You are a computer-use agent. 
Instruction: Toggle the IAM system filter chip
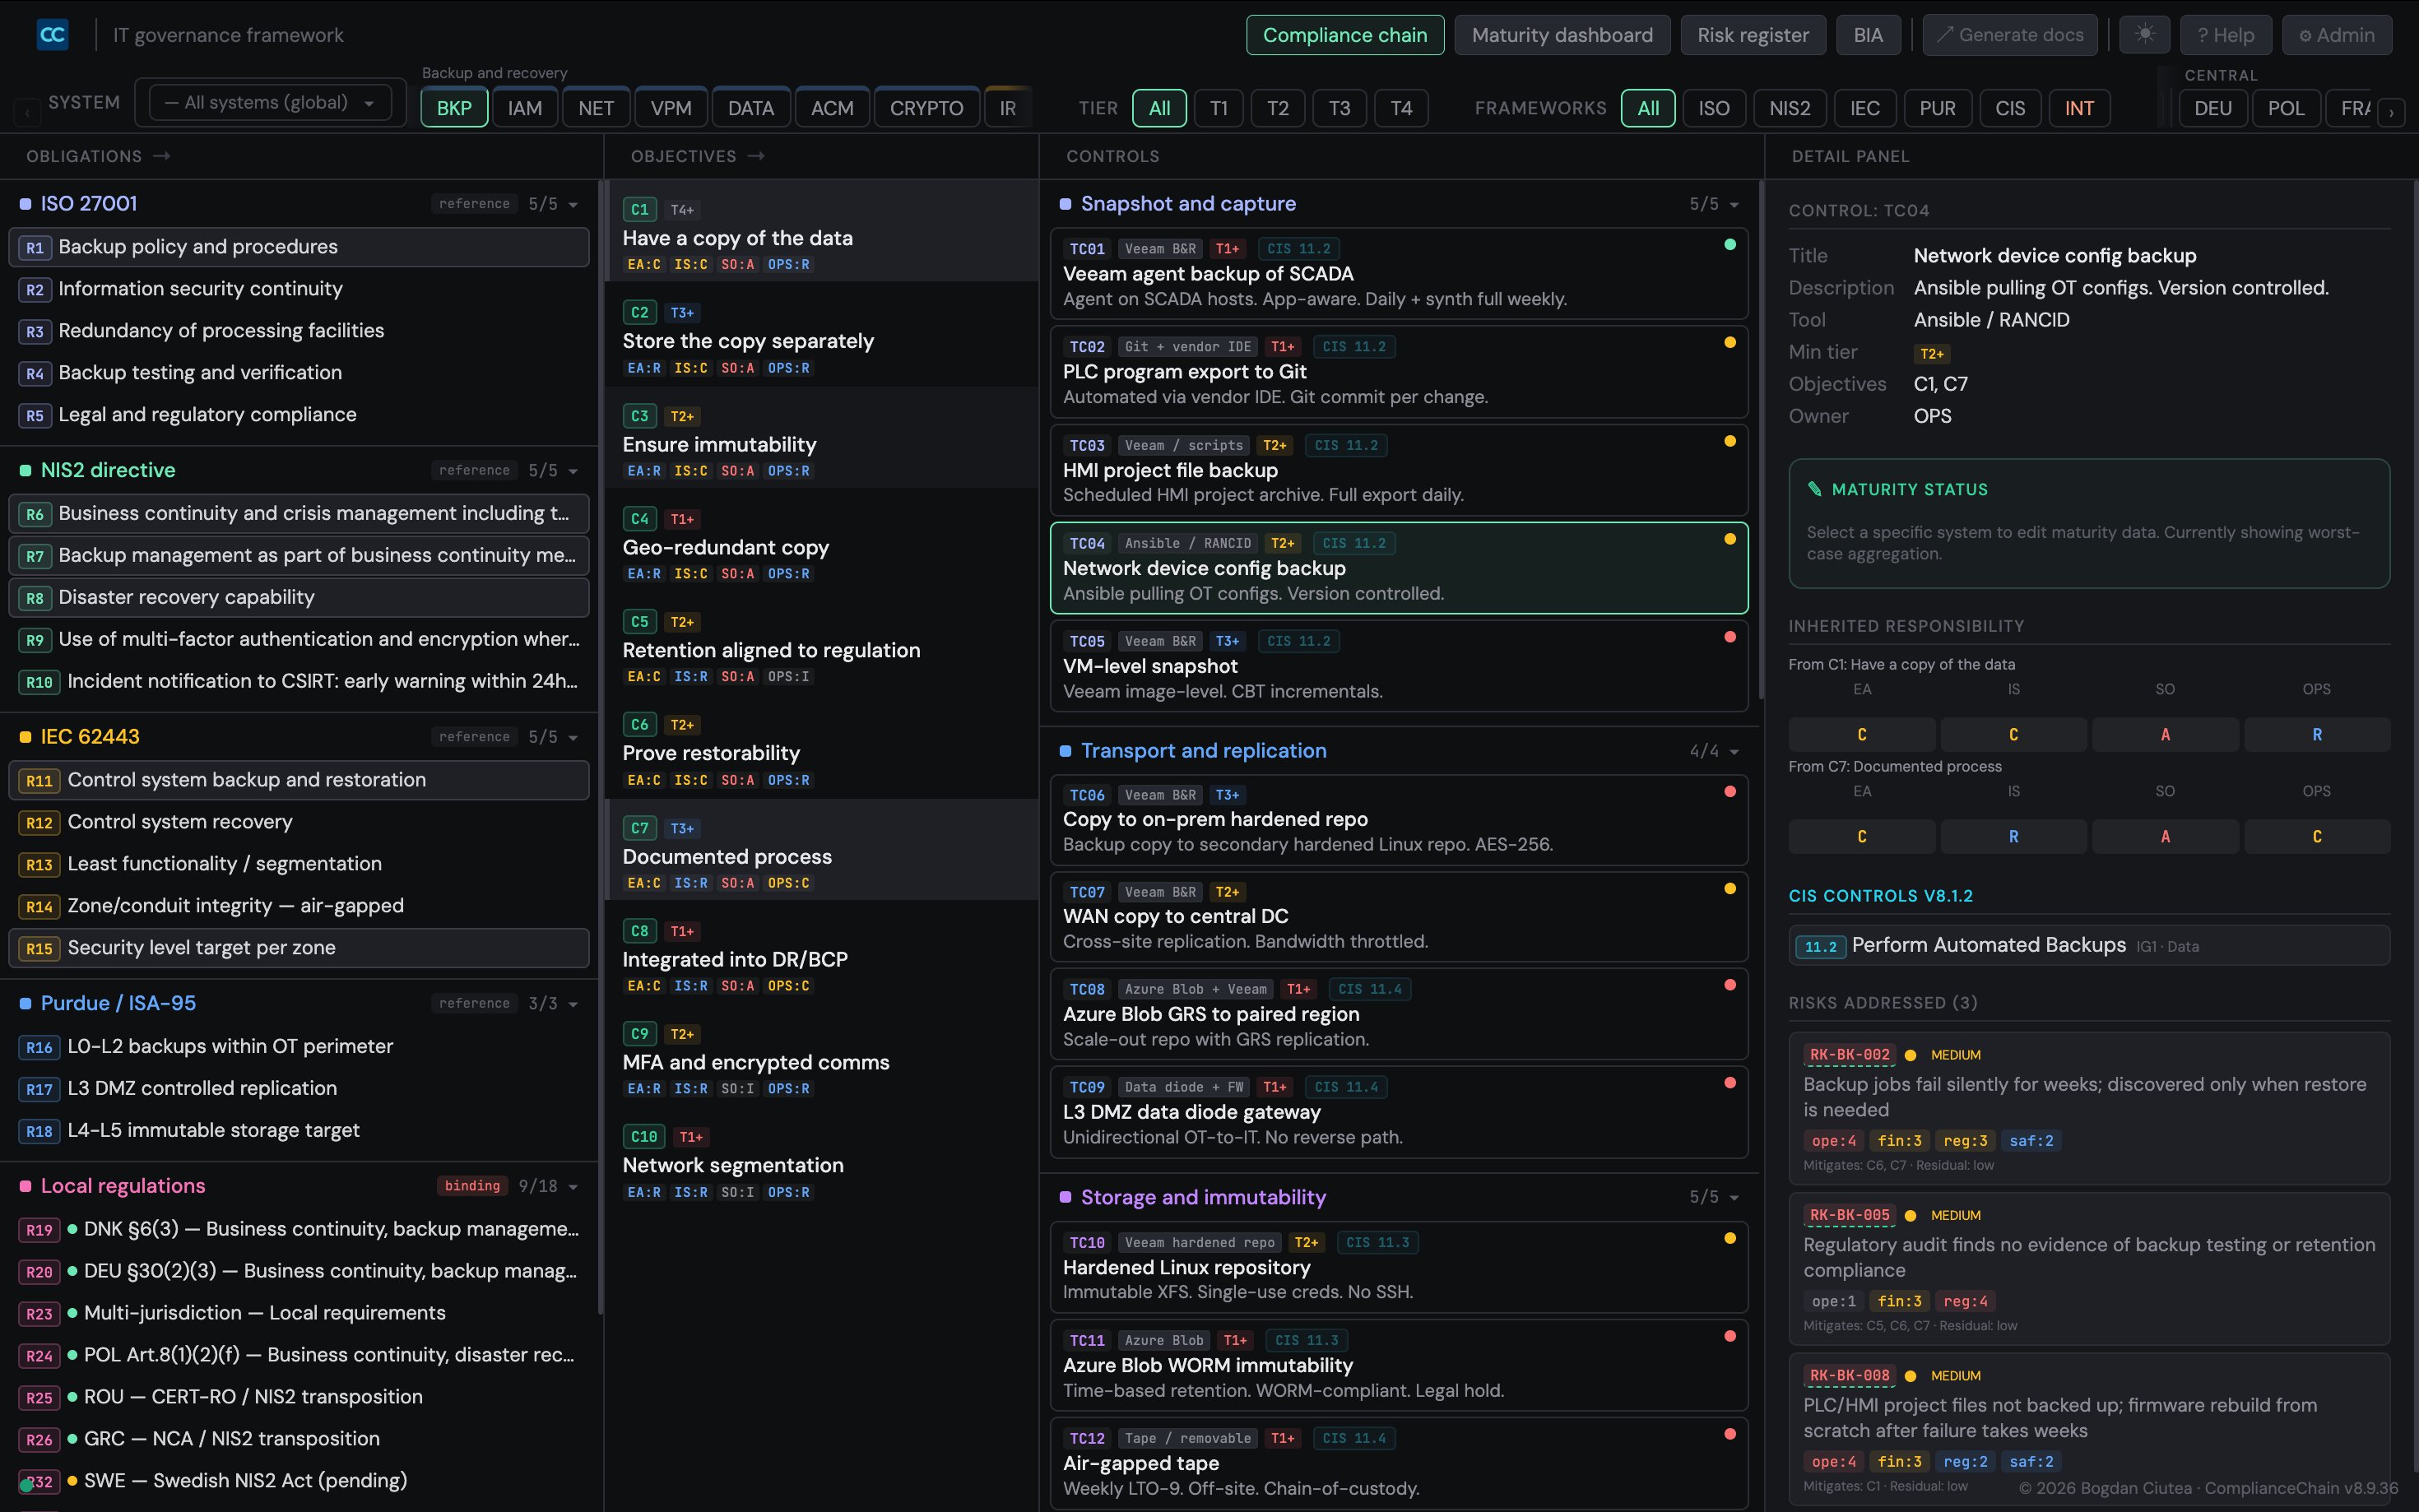point(525,107)
